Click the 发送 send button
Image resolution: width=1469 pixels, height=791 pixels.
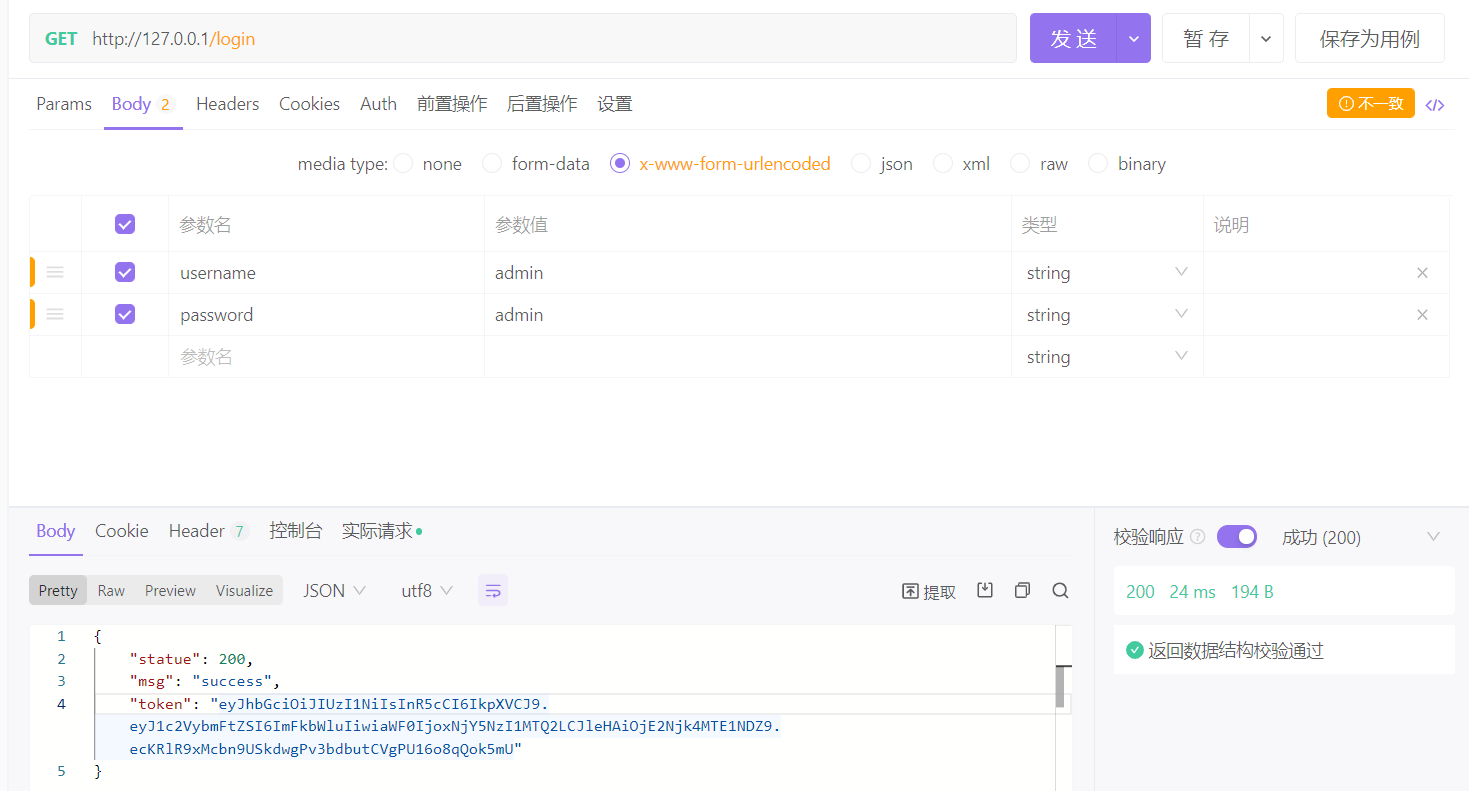pos(1074,38)
